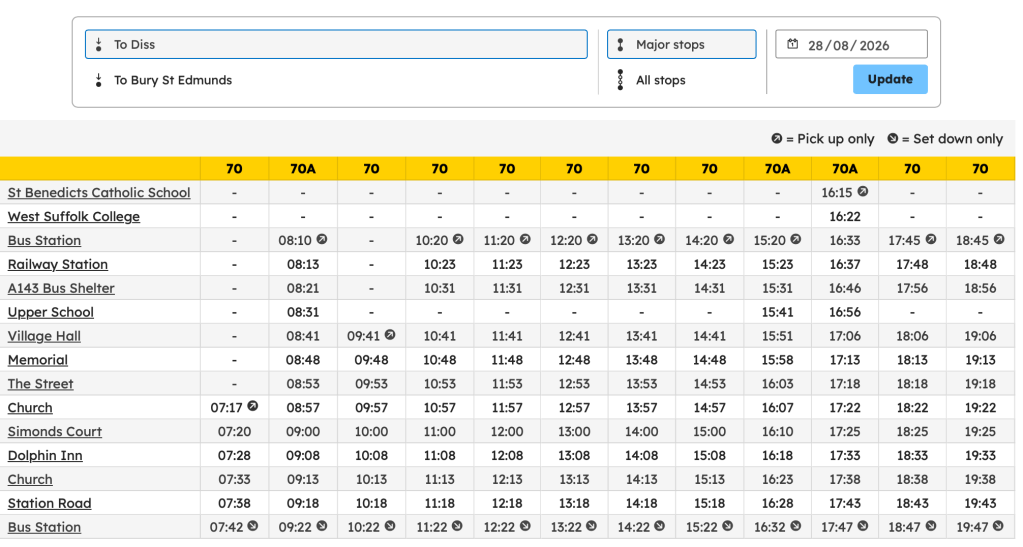Click the 15:41 Upper School time
Image resolution: width=1023 pixels, height=547 pixels.
tap(778, 312)
